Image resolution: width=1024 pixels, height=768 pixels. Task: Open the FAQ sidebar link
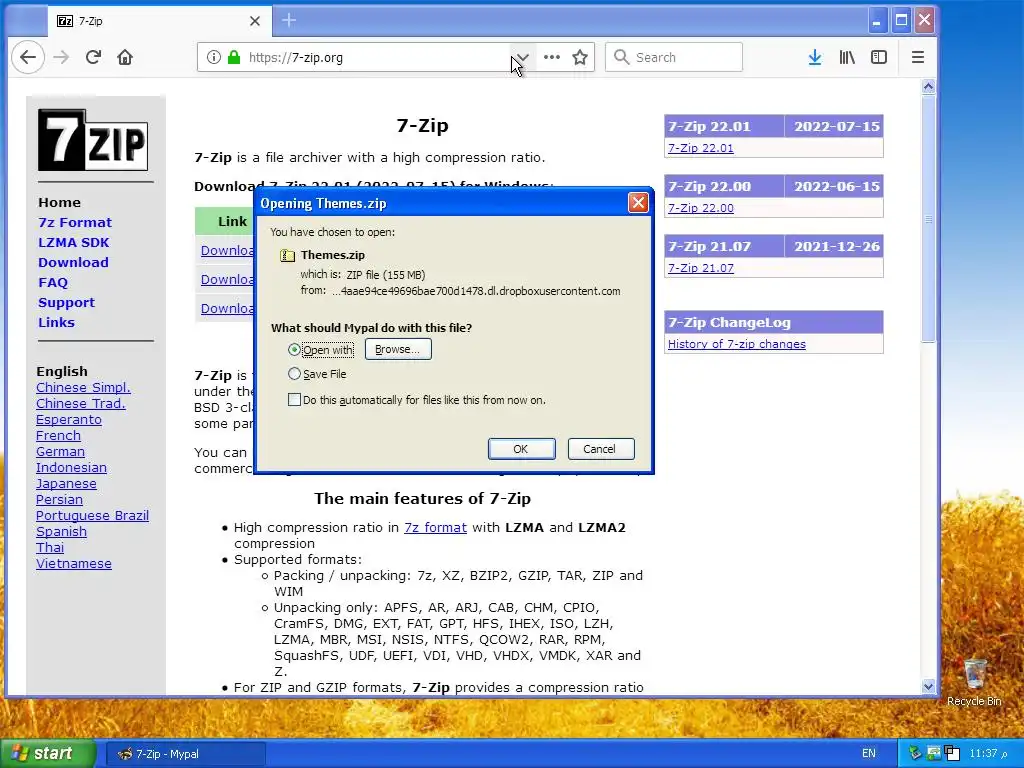click(53, 283)
